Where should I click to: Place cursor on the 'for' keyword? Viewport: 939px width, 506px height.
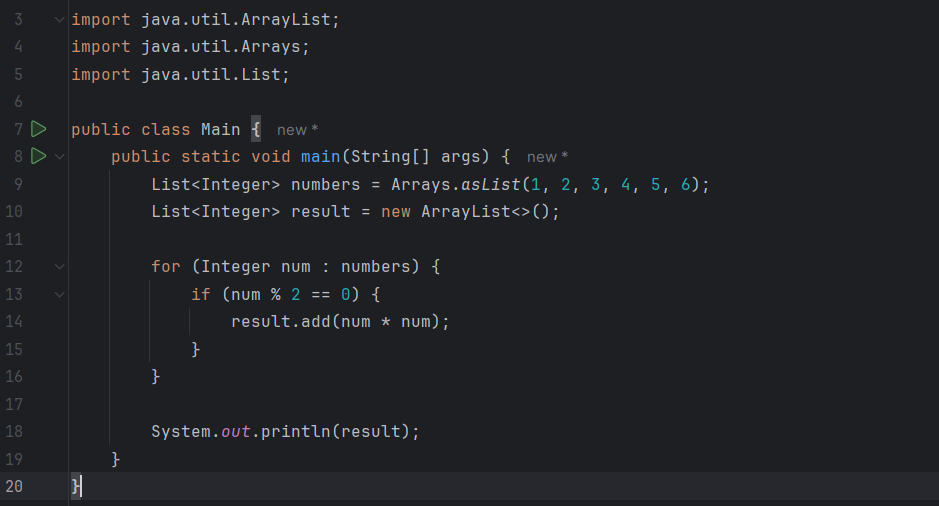[165, 266]
